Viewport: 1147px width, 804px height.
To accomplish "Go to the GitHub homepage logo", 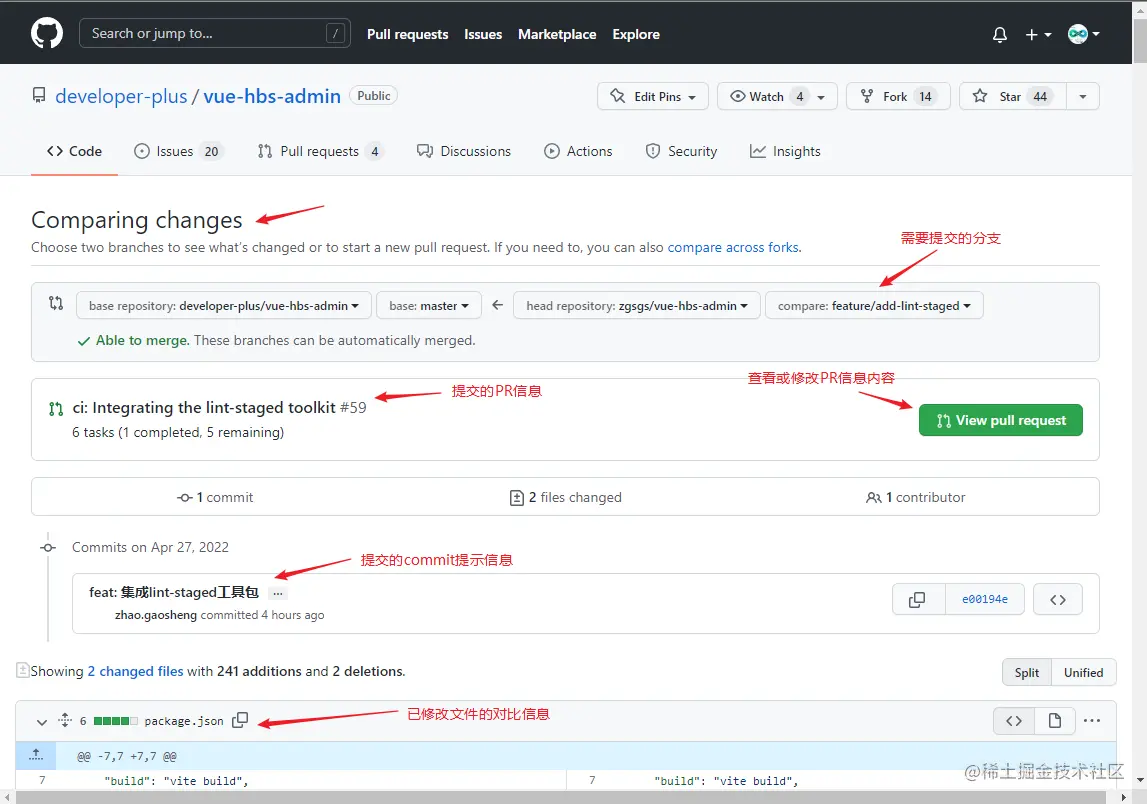I will pos(47,34).
